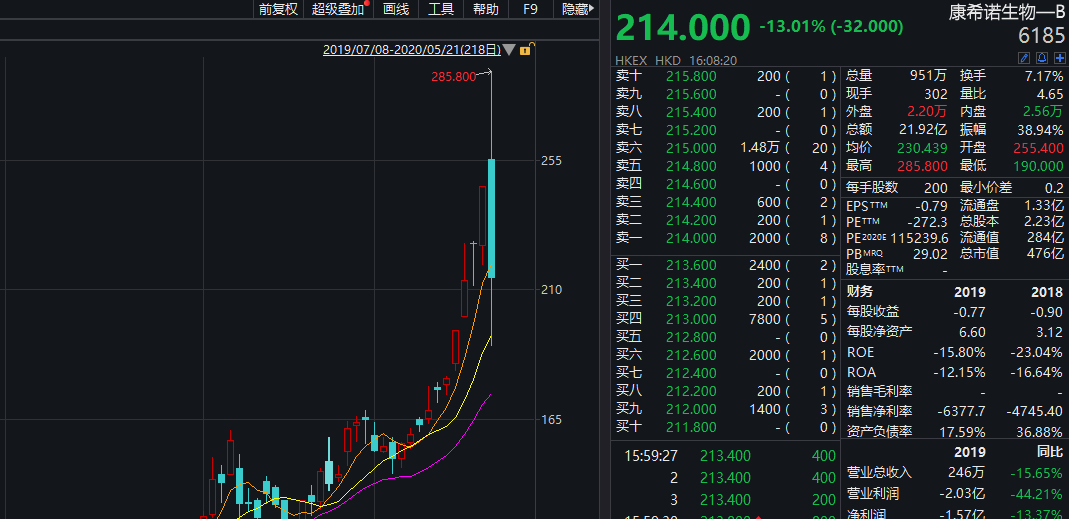Click the PE 2020E value 115239.6
Viewport: 1069px width, 519px height.
tap(921, 238)
